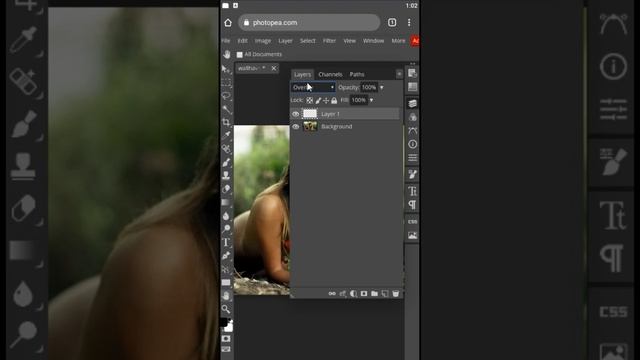Switch to the Paths tab

coord(357,74)
